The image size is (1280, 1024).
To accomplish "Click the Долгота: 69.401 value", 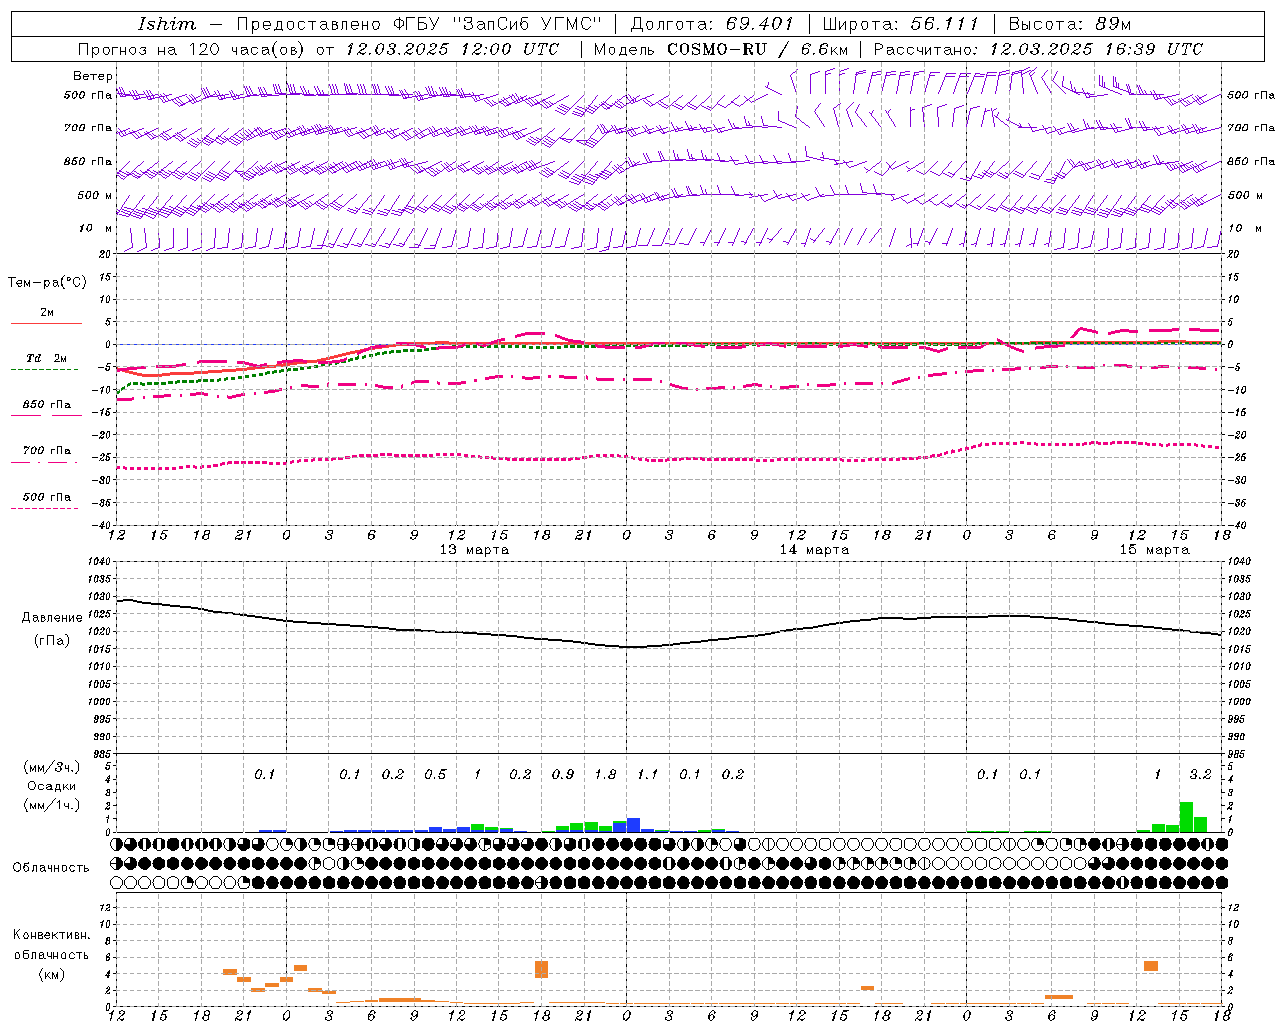I will click(x=712, y=24).
